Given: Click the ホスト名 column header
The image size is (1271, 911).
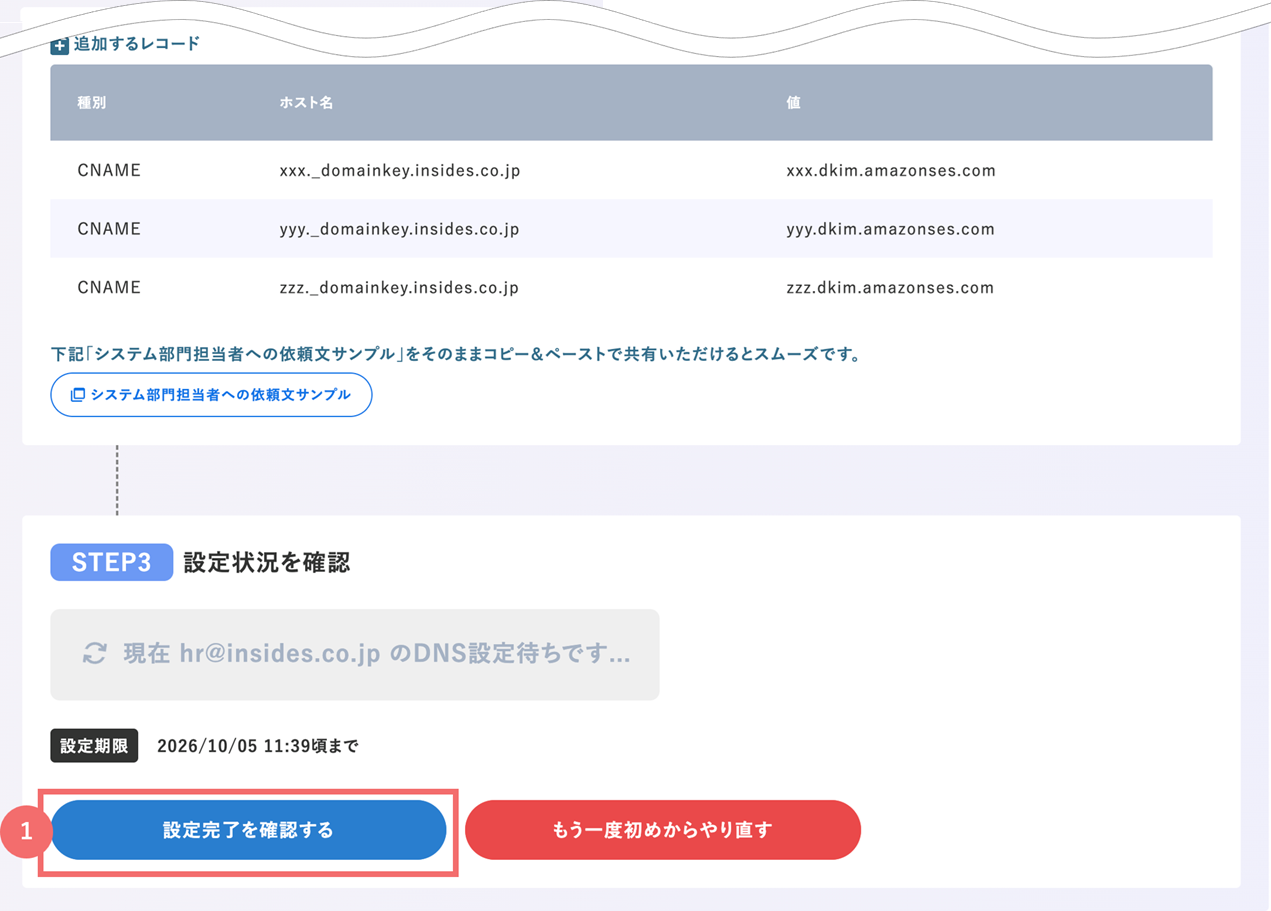Looking at the screenshot, I should coord(306,103).
